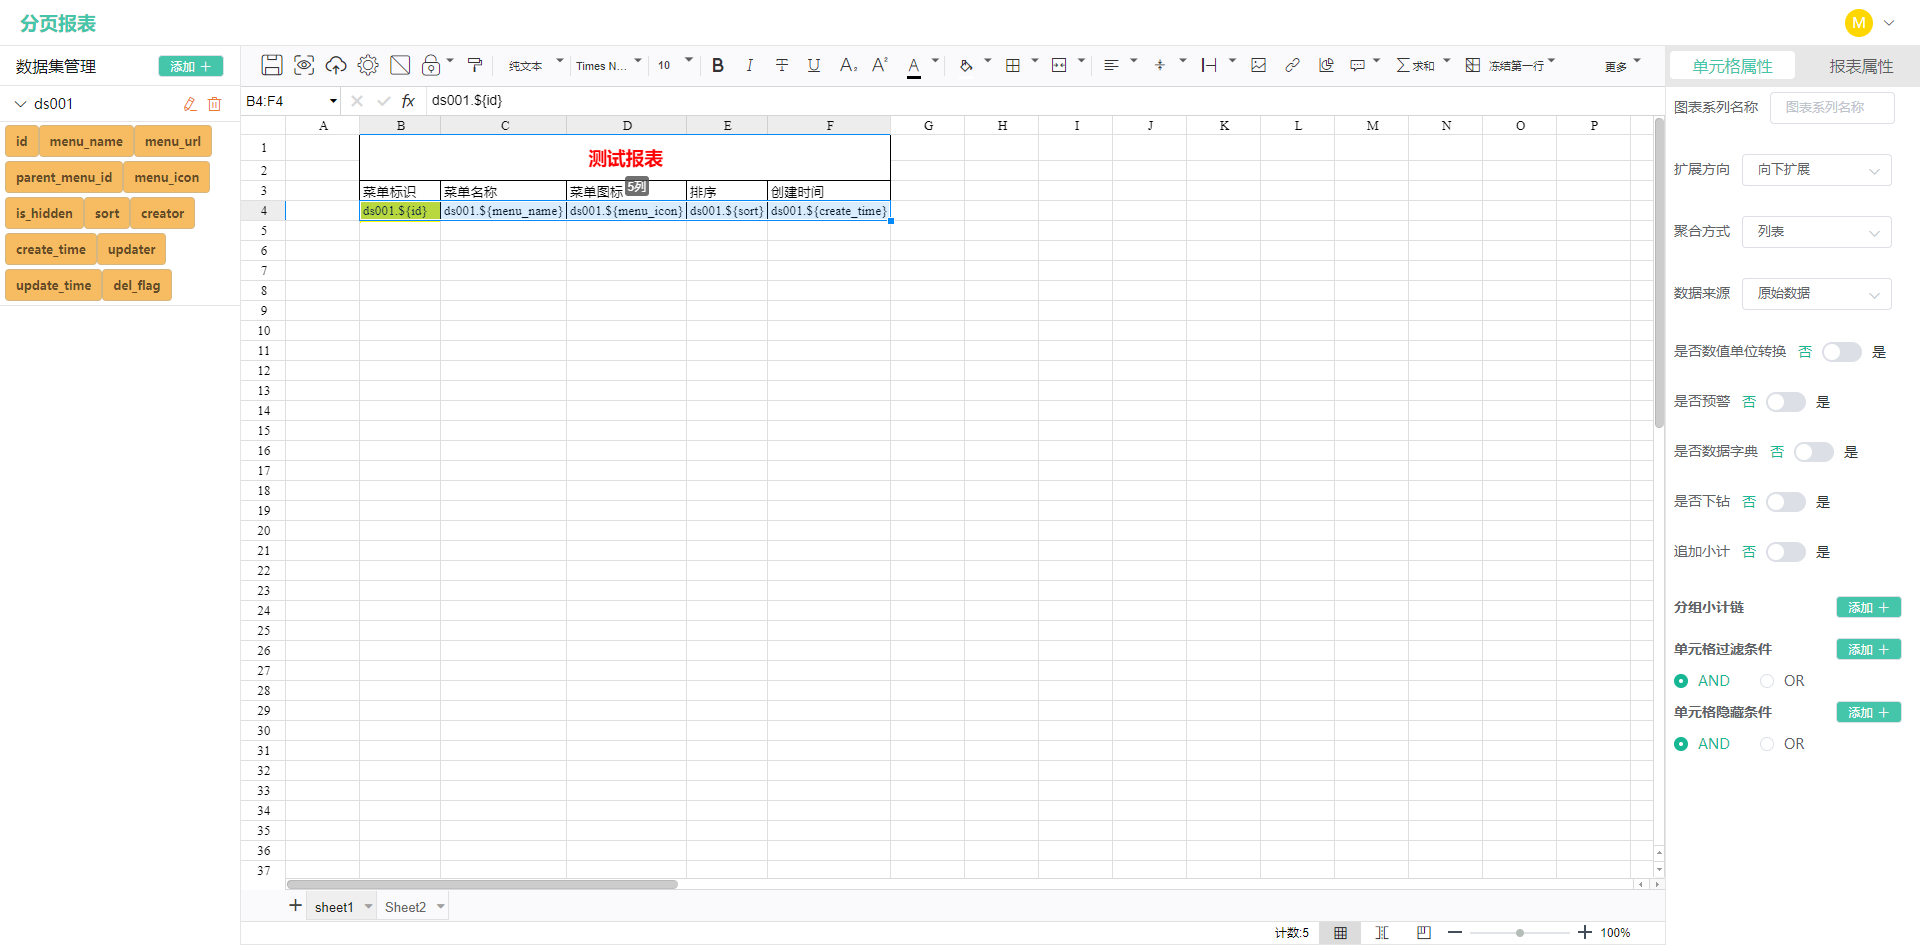Viewport: 1920px width, 945px height.
Task: Select the format painter tool
Action: [475, 65]
